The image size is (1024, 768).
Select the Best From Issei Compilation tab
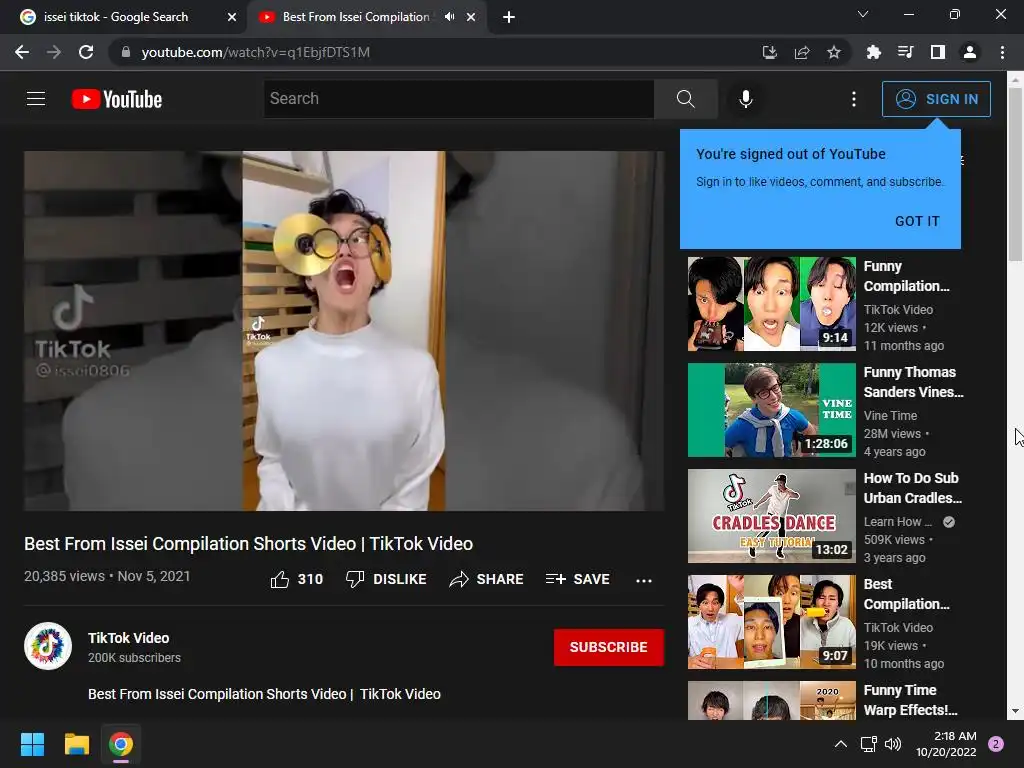coord(356,17)
